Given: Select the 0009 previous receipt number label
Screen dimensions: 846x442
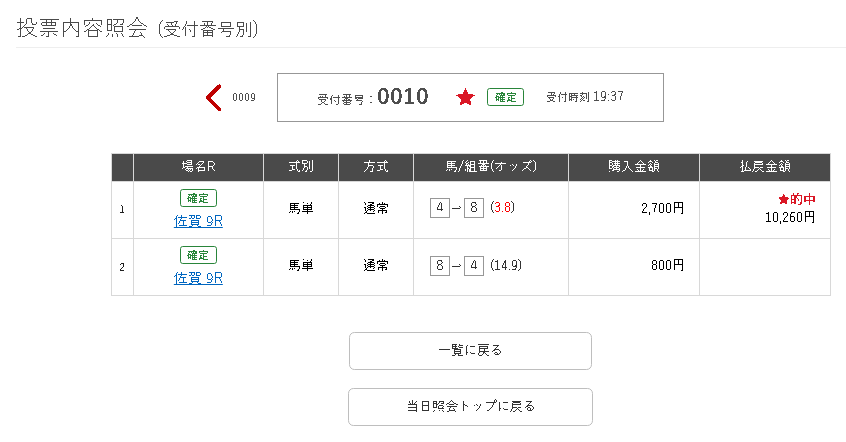Looking at the screenshot, I should pyautogui.click(x=244, y=97).
